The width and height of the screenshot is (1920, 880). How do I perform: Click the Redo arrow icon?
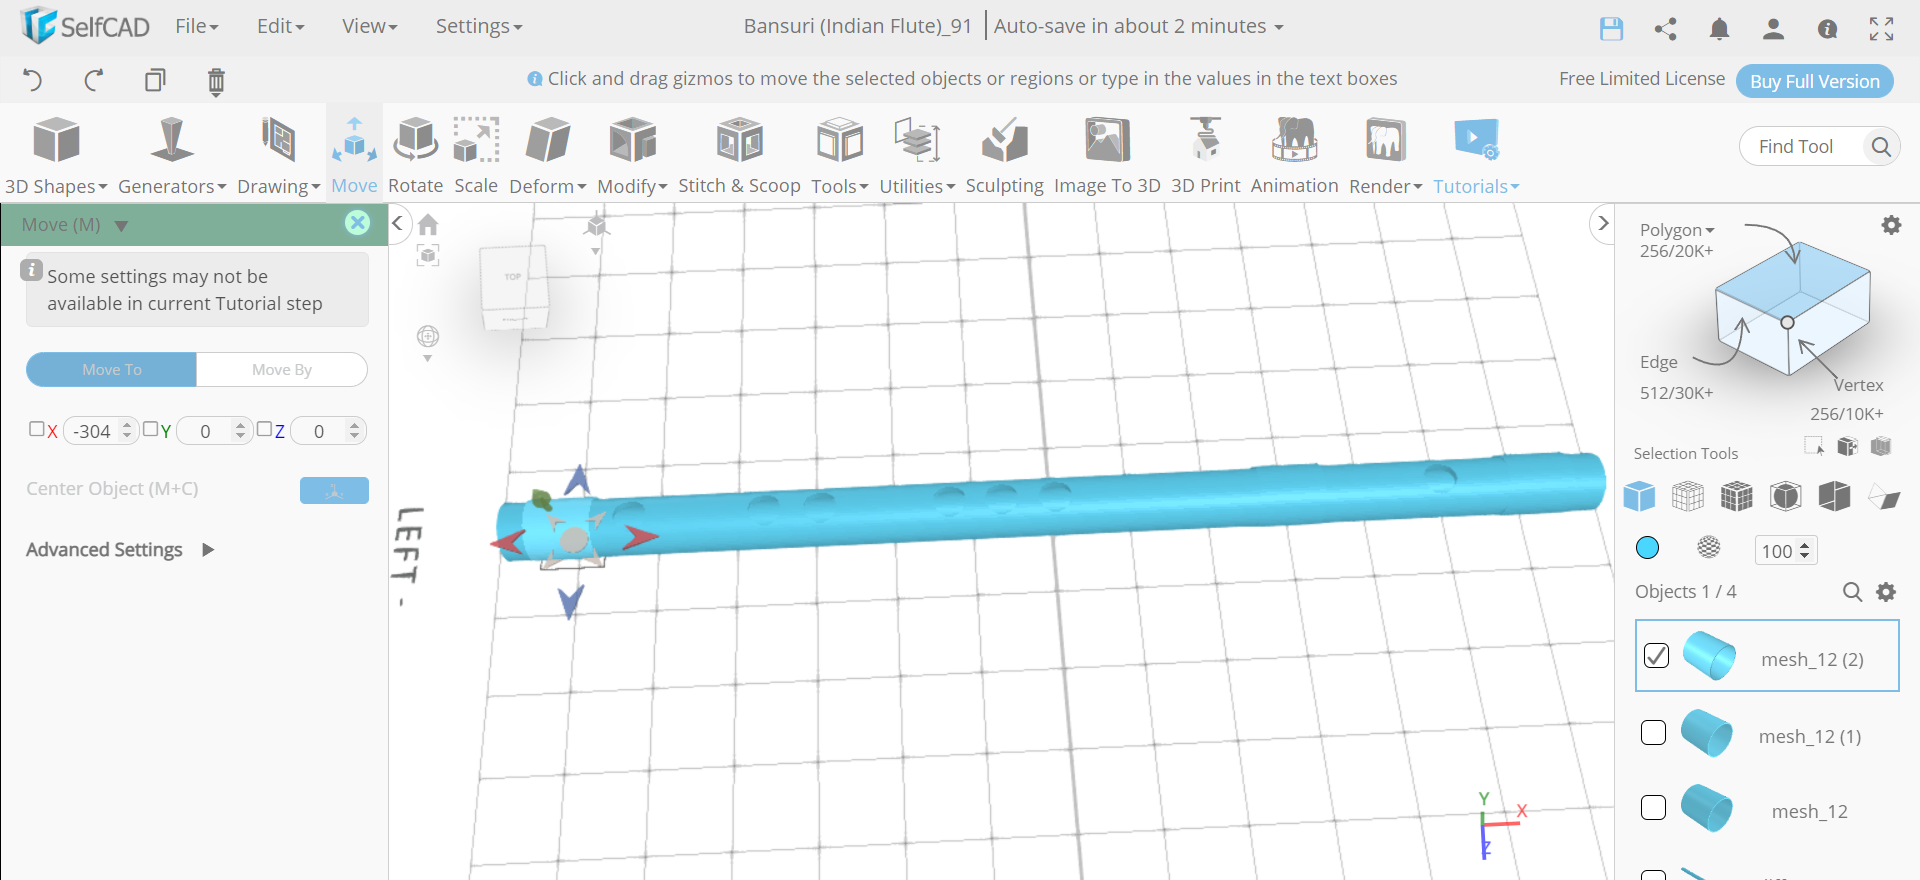point(94,80)
